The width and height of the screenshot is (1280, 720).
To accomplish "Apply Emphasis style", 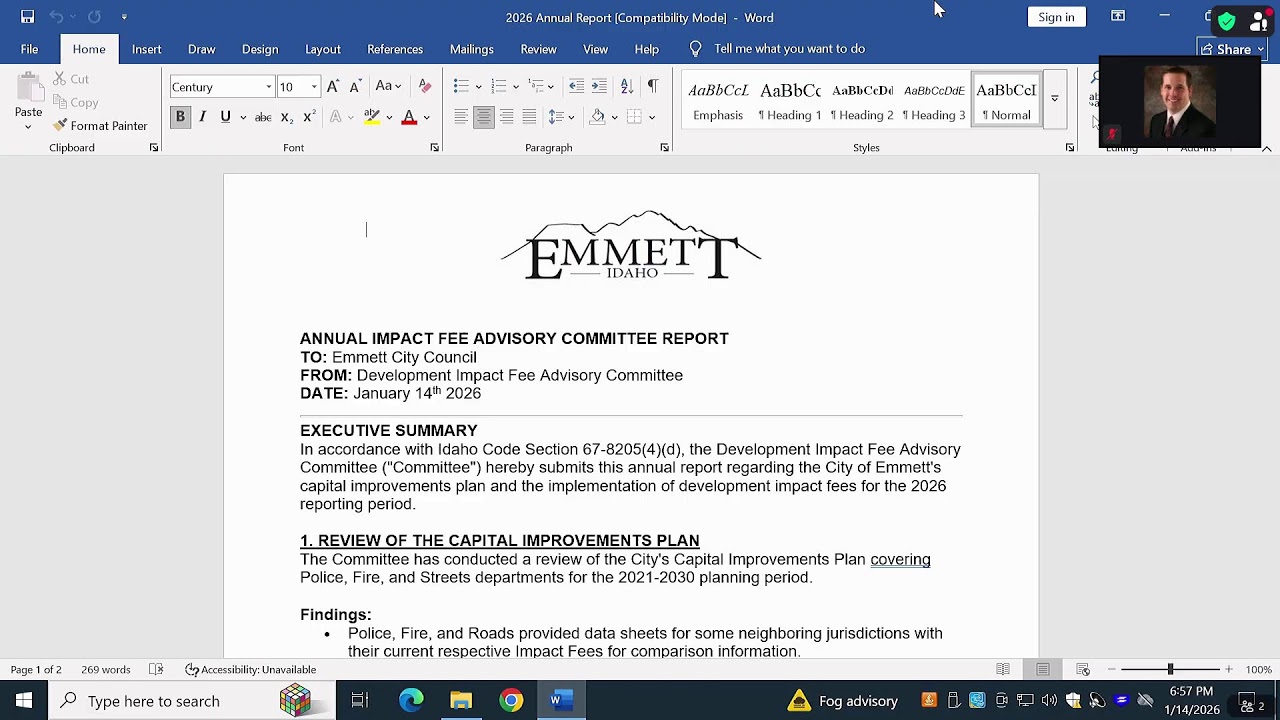I will point(718,100).
